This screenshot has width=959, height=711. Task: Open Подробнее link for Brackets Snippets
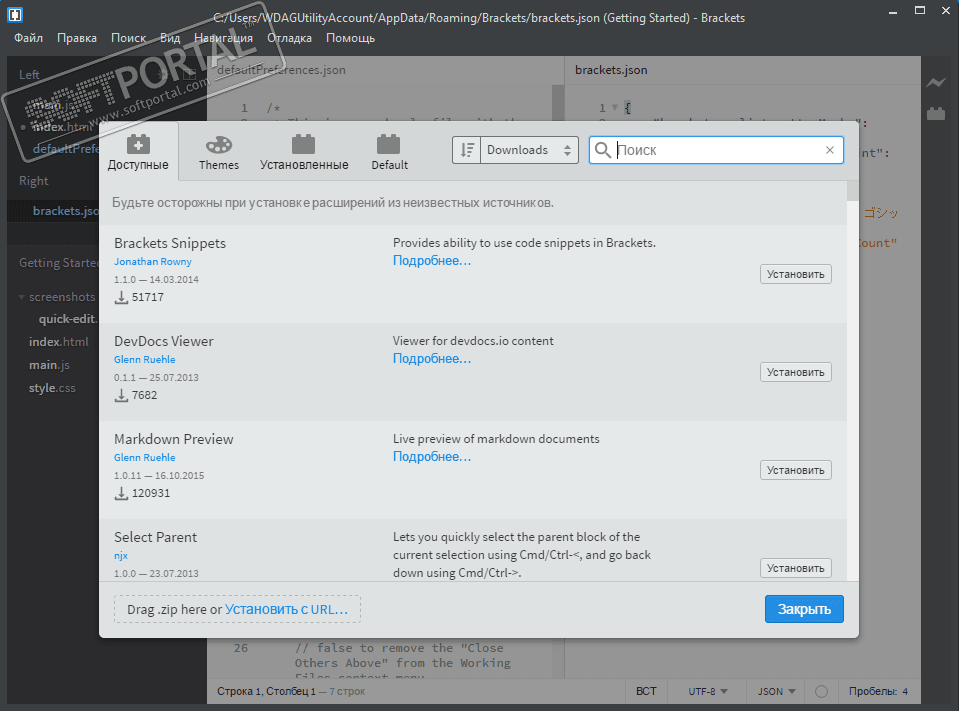coord(432,260)
